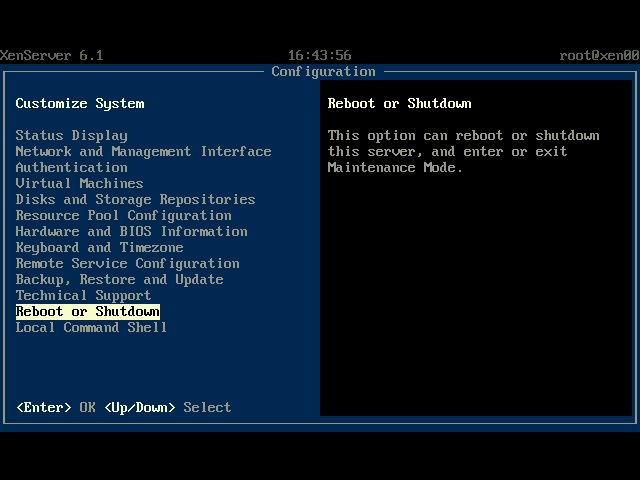Select Hardware and BIOS Information
This screenshot has height=480, width=640.
pos(131,231)
